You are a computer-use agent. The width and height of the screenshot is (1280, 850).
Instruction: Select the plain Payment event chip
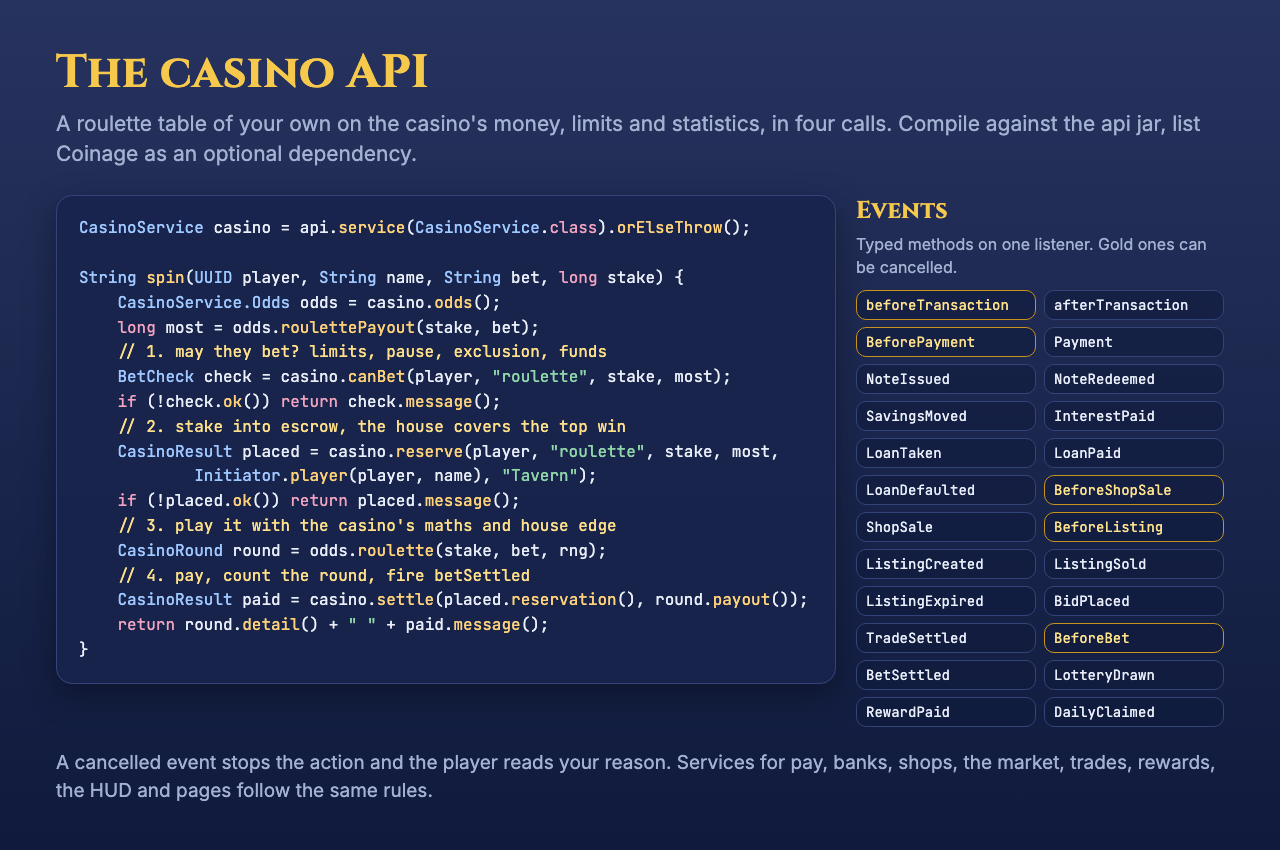click(x=1134, y=342)
